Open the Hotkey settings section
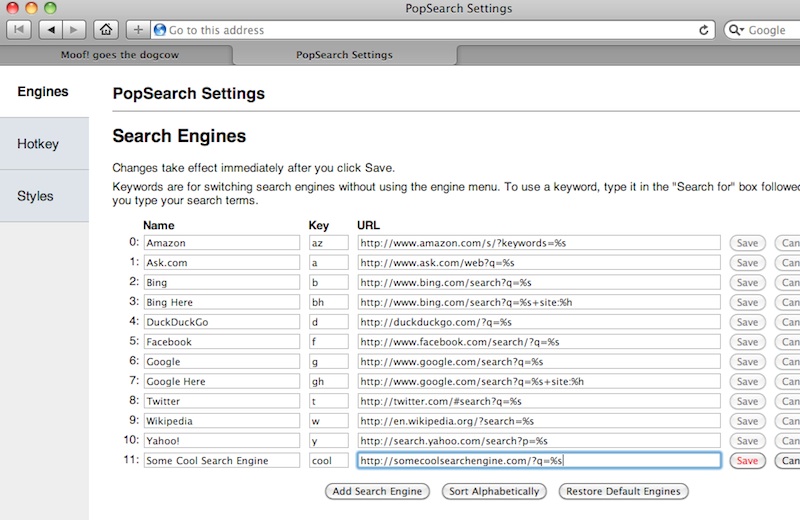 coord(44,144)
